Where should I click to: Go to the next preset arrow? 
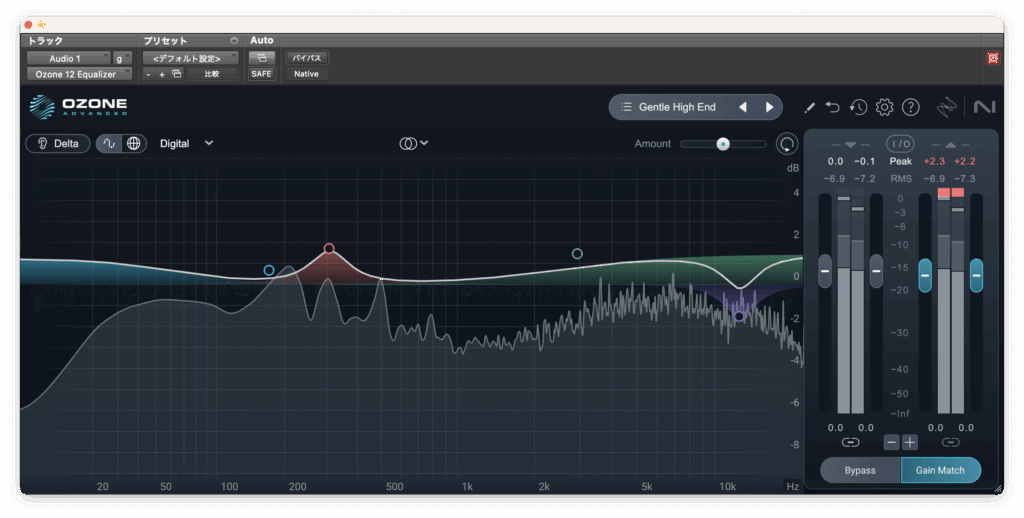pos(769,107)
